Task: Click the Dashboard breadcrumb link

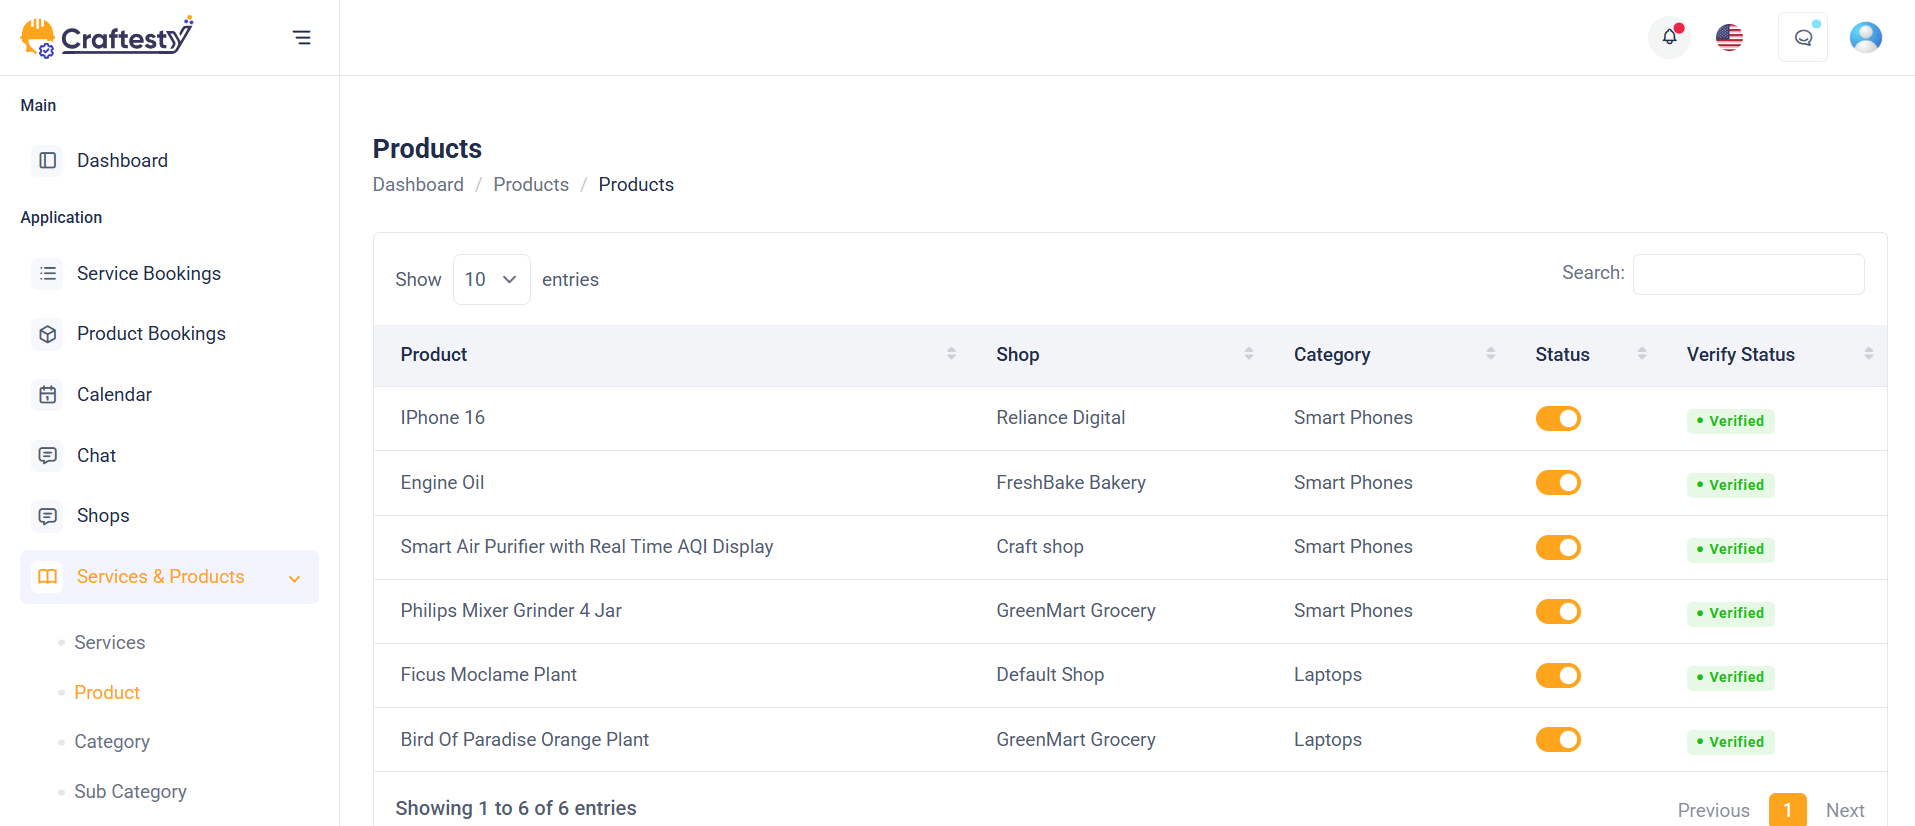Action: 418,185
